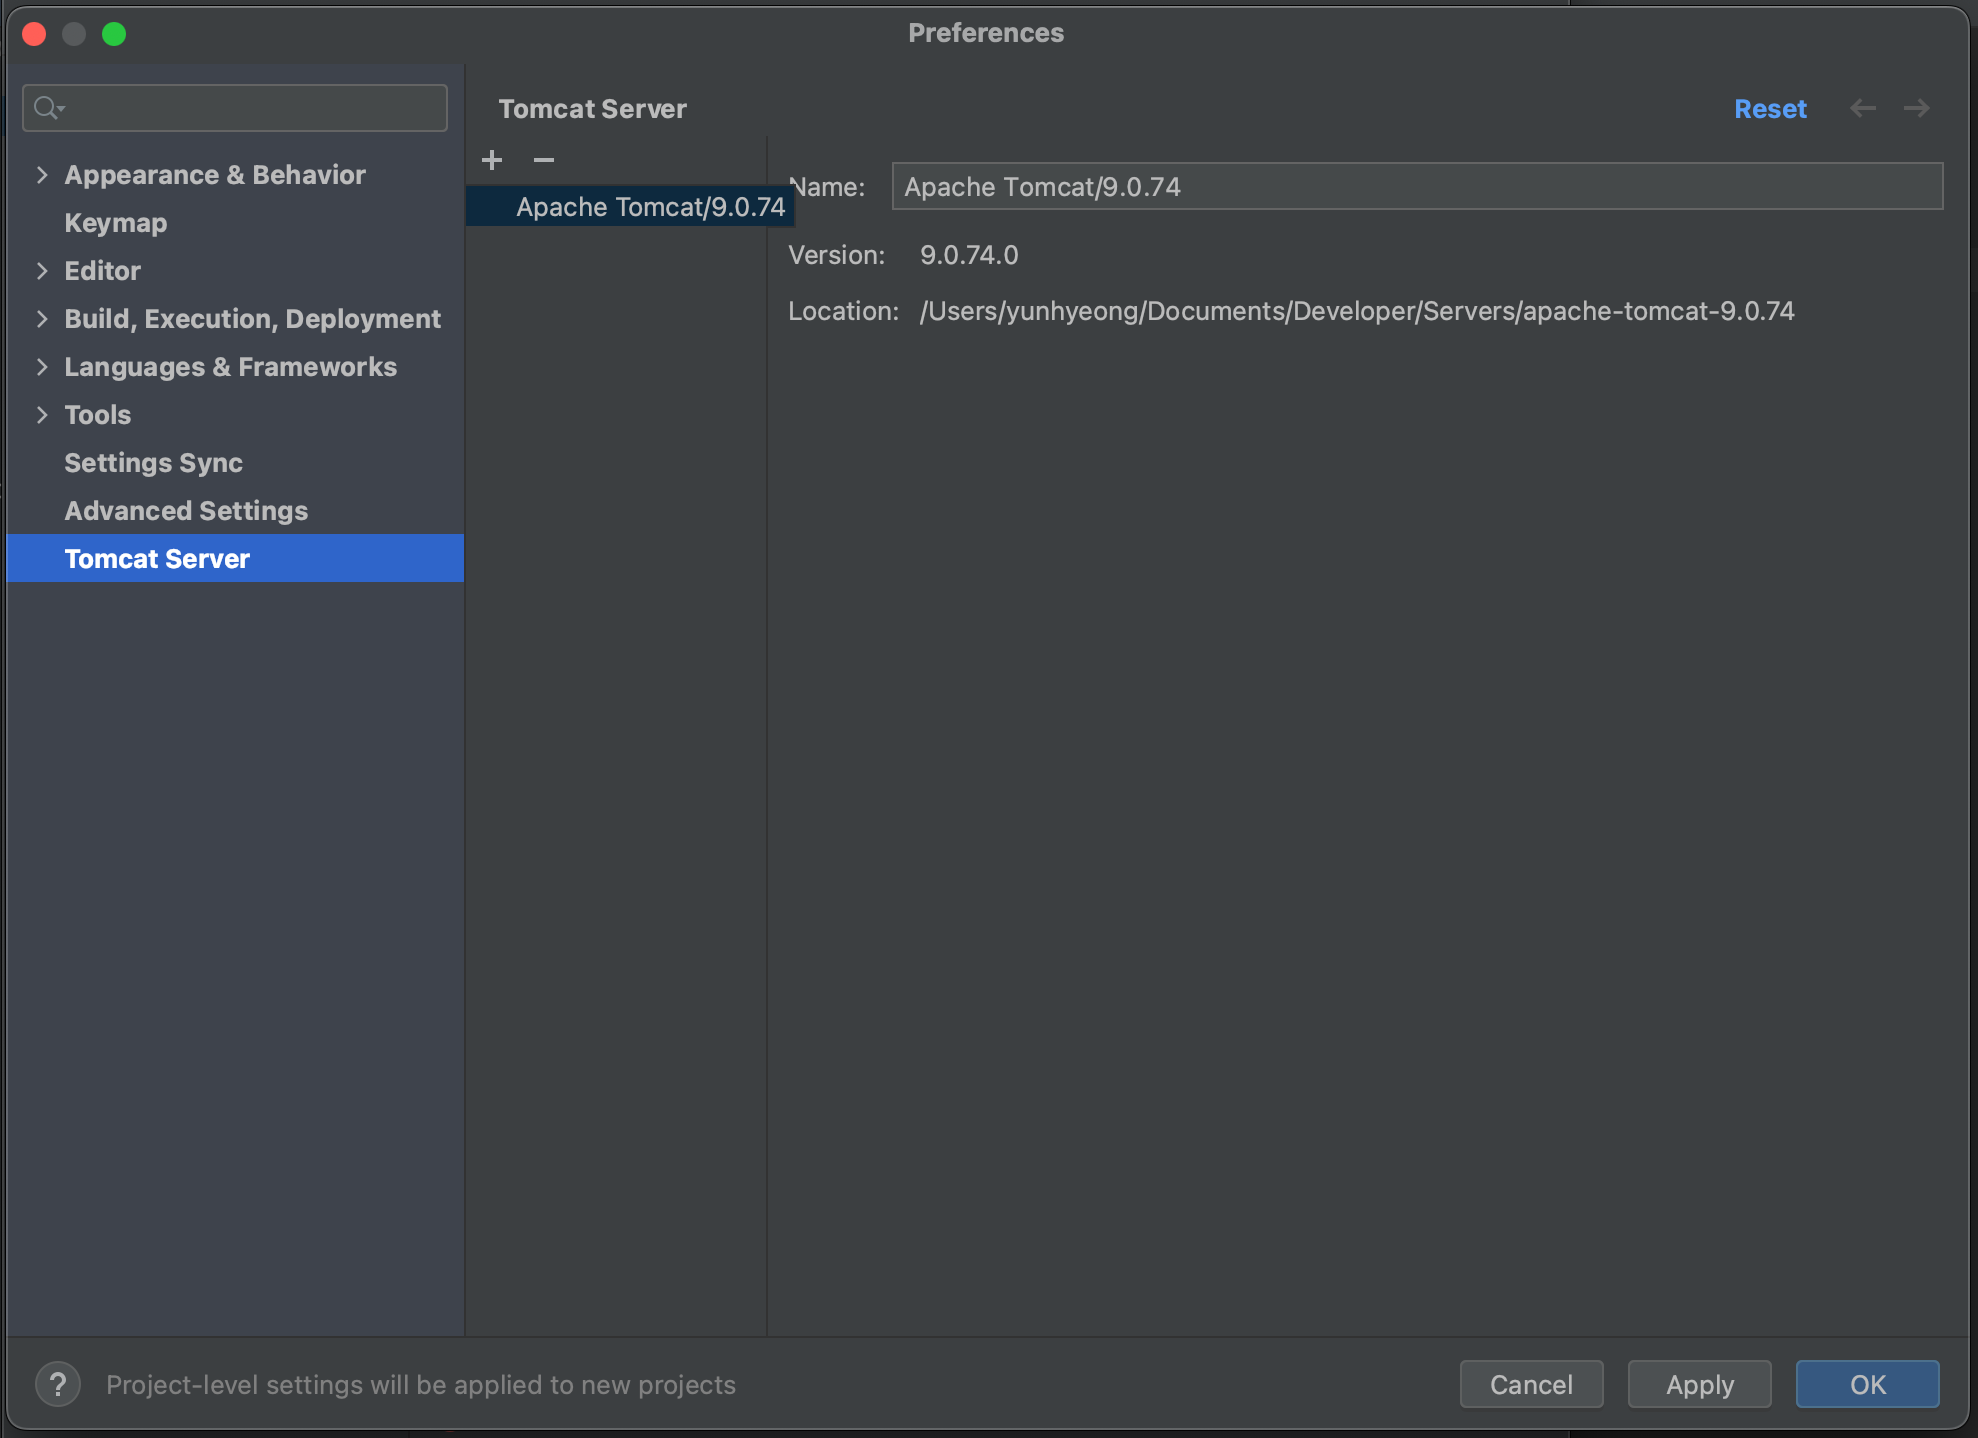Add a new Tomcat server with plus icon
1978x1438 pixels.
(x=492, y=160)
